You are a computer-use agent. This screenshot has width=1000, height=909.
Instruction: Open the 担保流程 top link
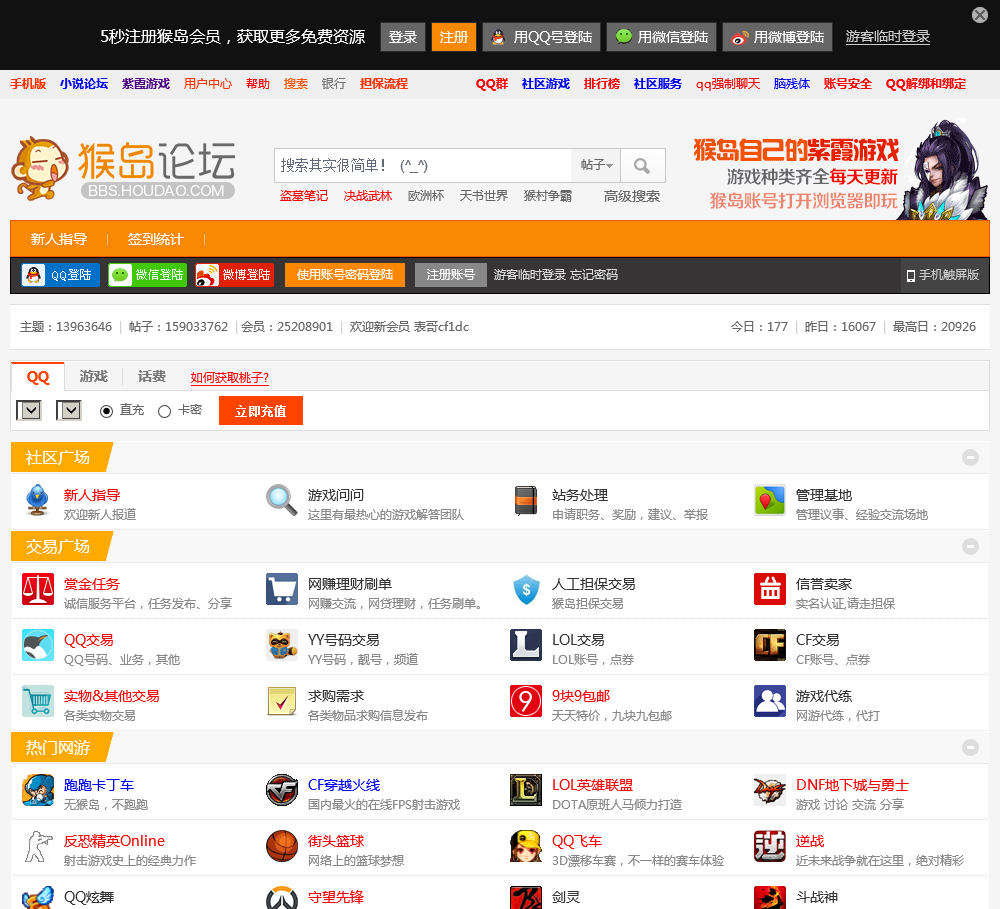pos(384,84)
